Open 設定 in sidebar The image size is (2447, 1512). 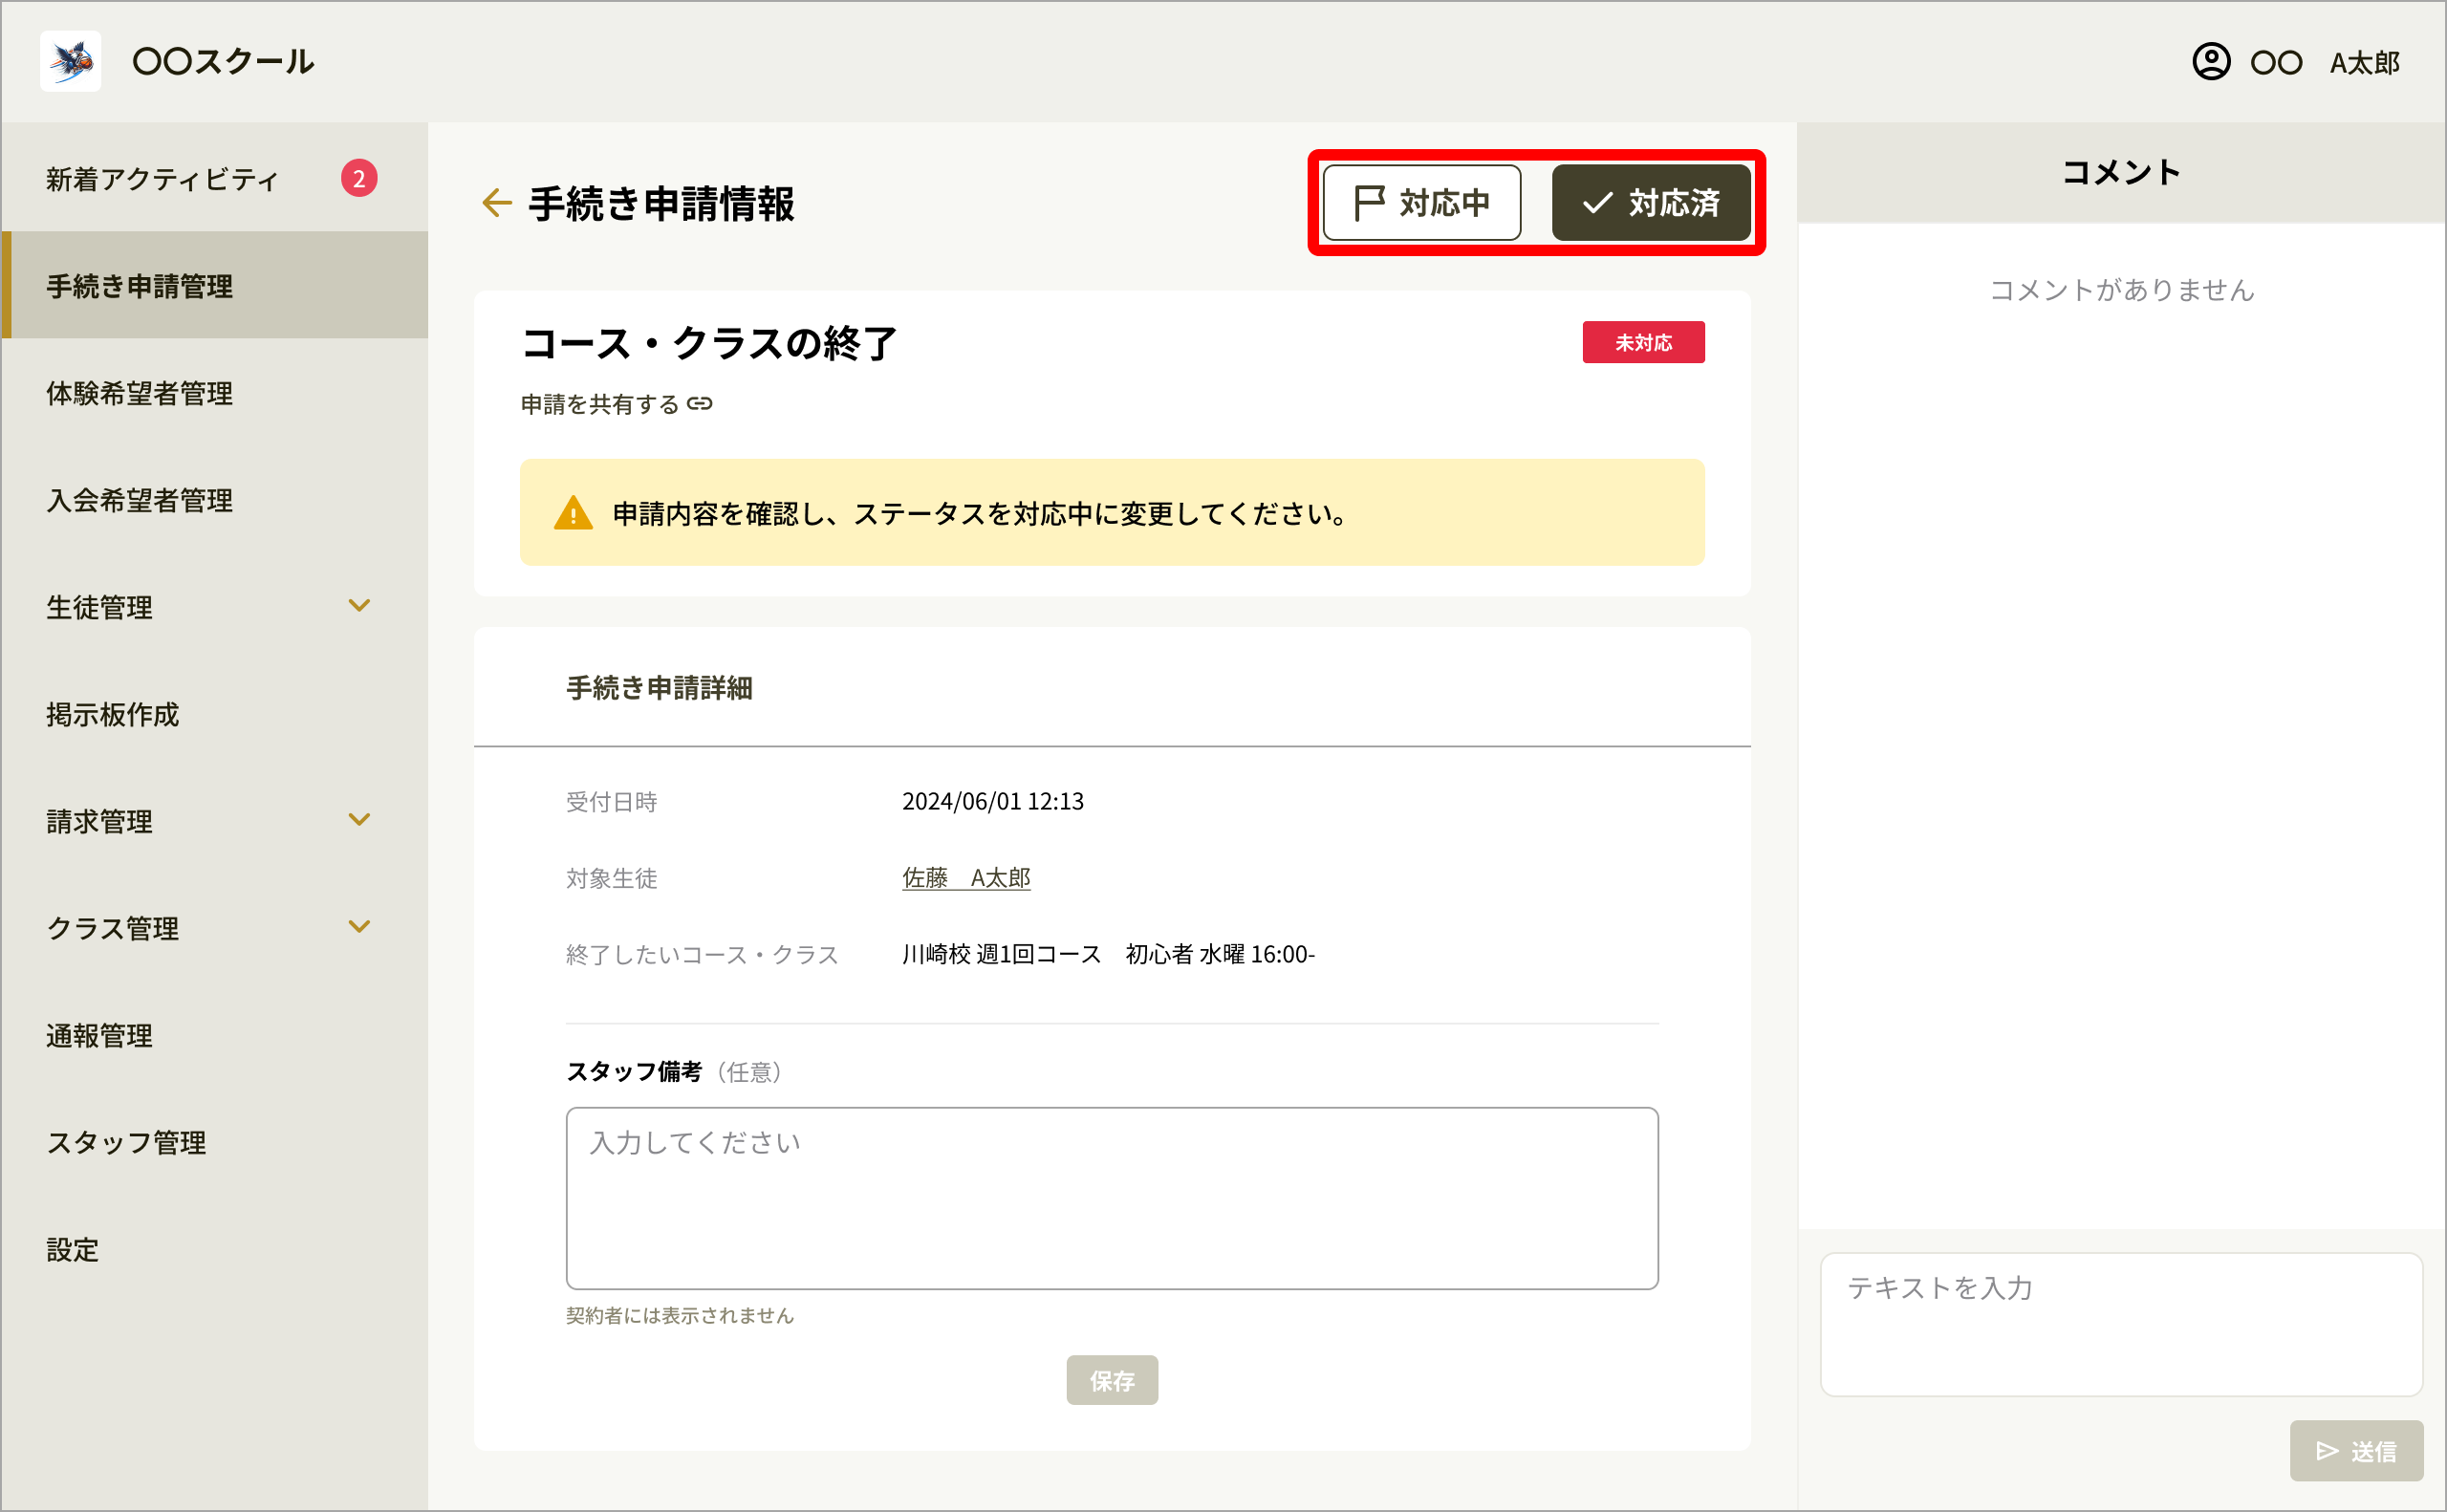tap(215, 1248)
